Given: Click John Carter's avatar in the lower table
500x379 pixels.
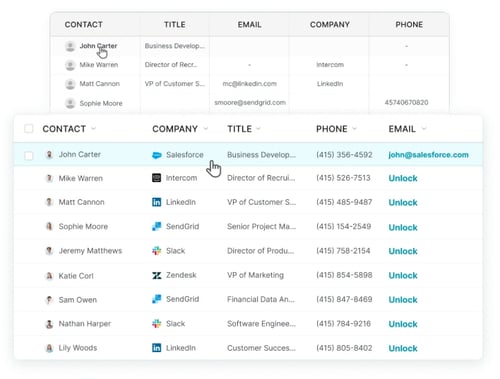Looking at the screenshot, I should [49, 154].
